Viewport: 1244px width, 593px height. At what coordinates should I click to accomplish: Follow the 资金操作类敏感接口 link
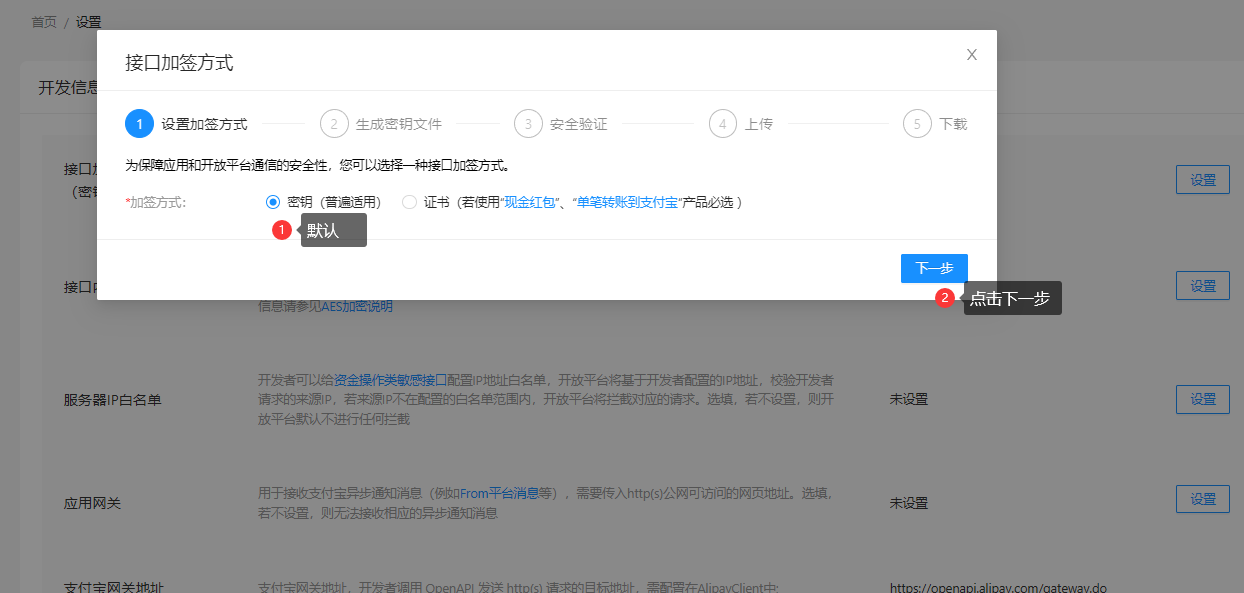point(390,380)
